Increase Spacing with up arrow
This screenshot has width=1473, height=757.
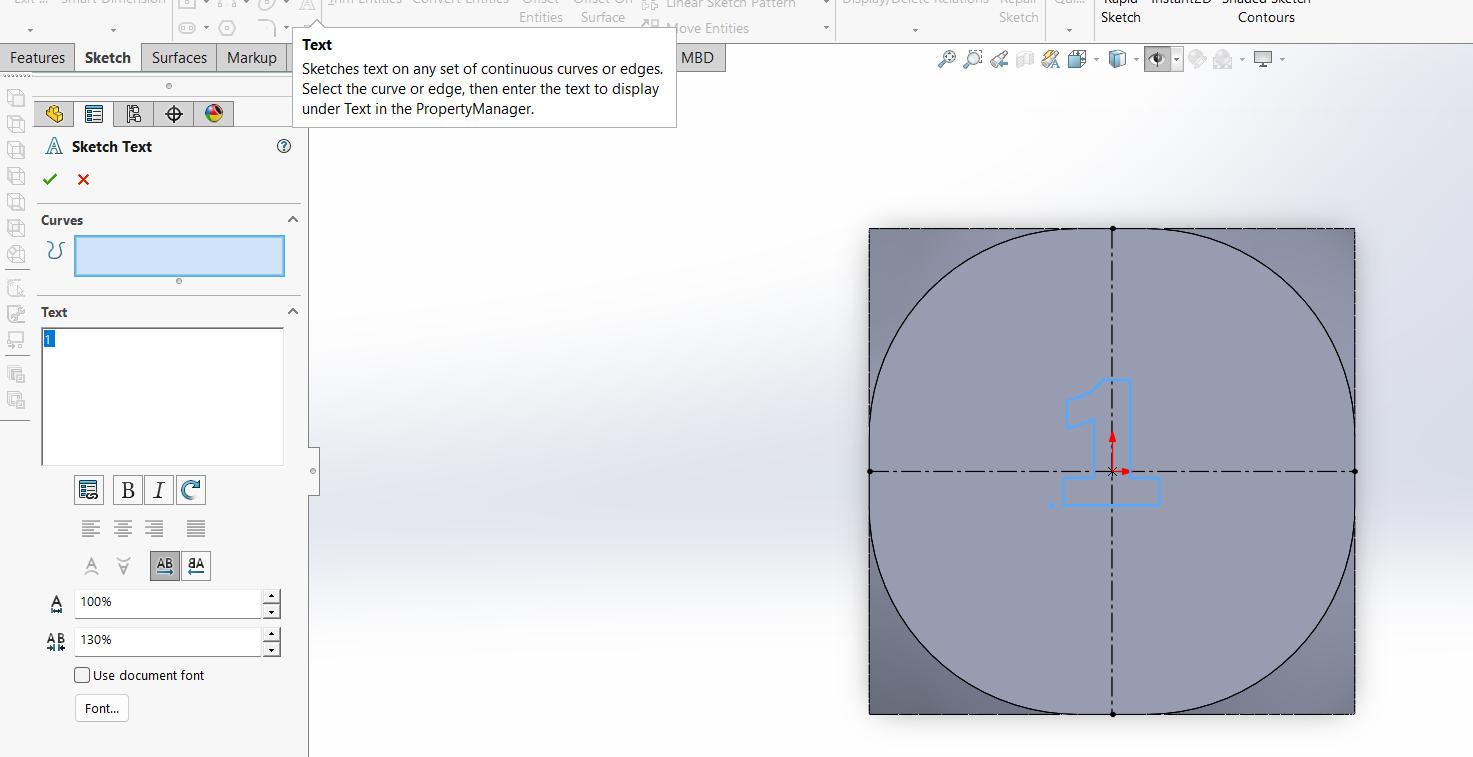point(271,634)
